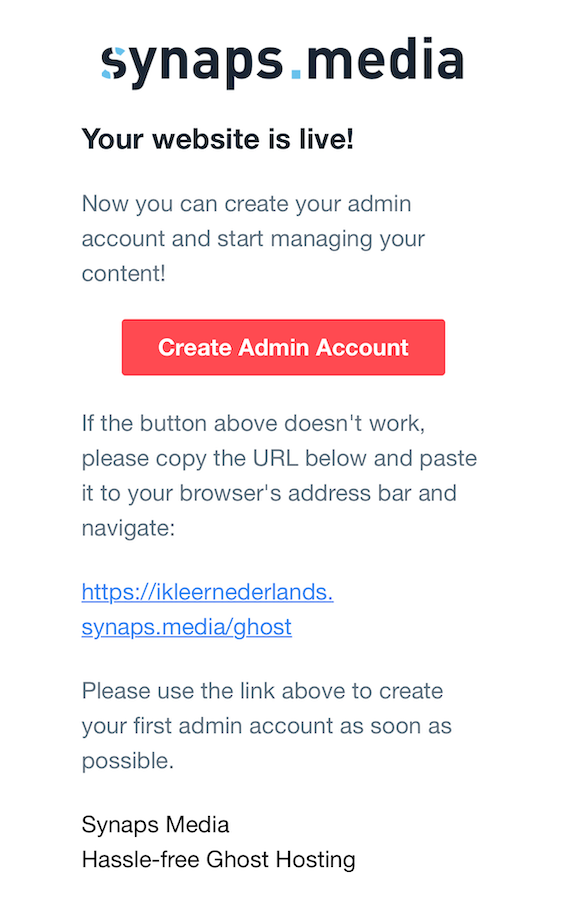567x908 pixels.
Task: Click the "your first admin account as soon" line
Action: click(266, 726)
